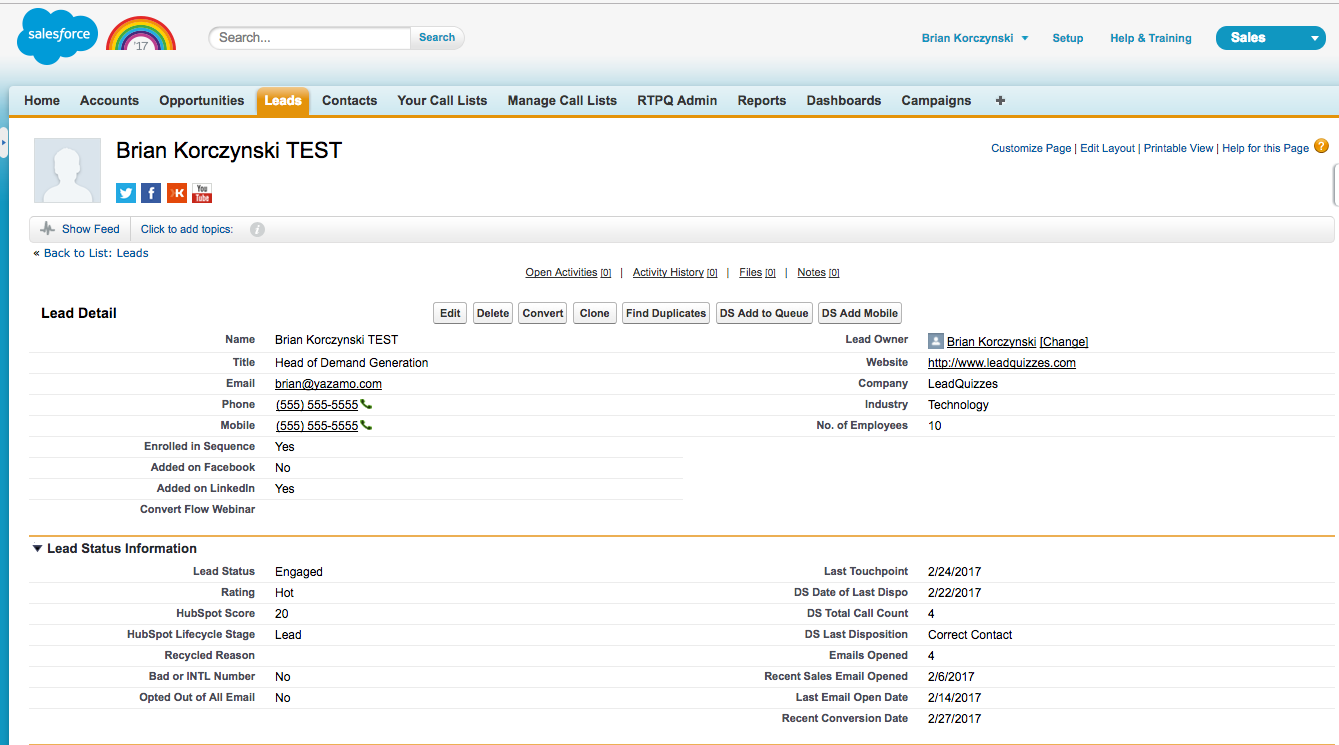Click the Mobile number (555) 555-5555 link

tap(317, 426)
